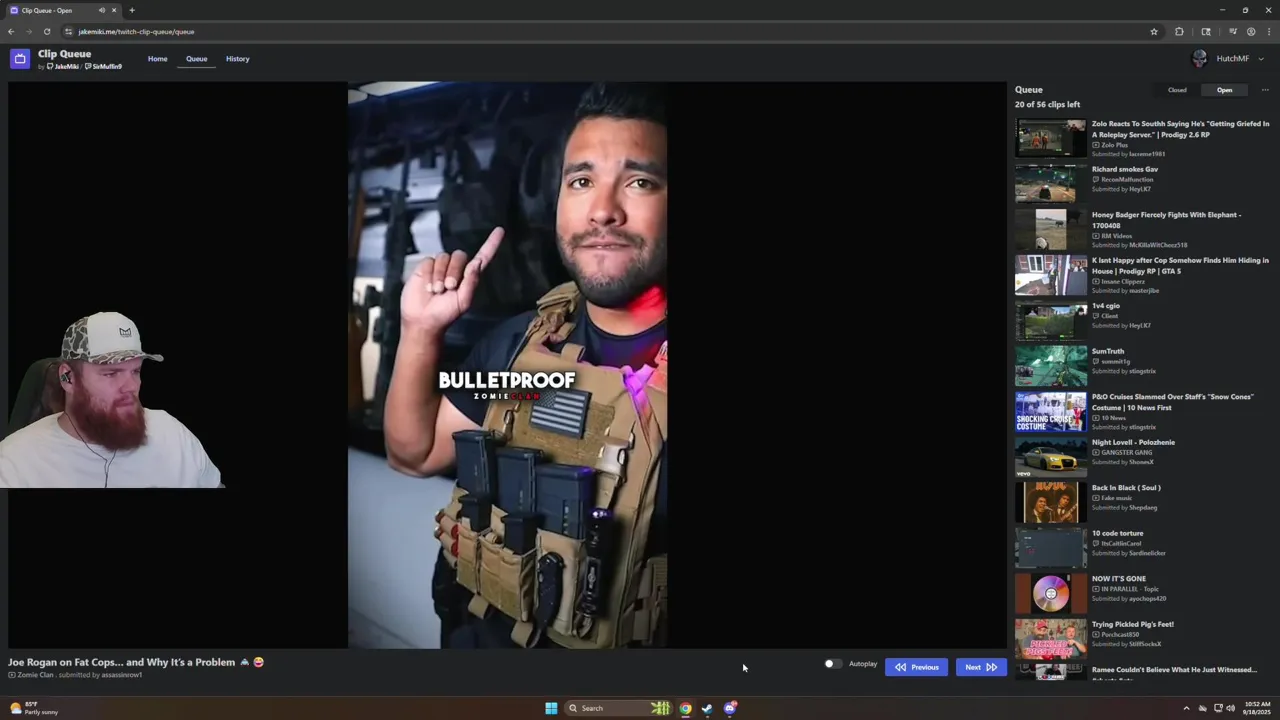Open clip titled "K Isnt Happy after Cop"
1280x720 pixels.
pyautogui.click(x=1180, y=265)
